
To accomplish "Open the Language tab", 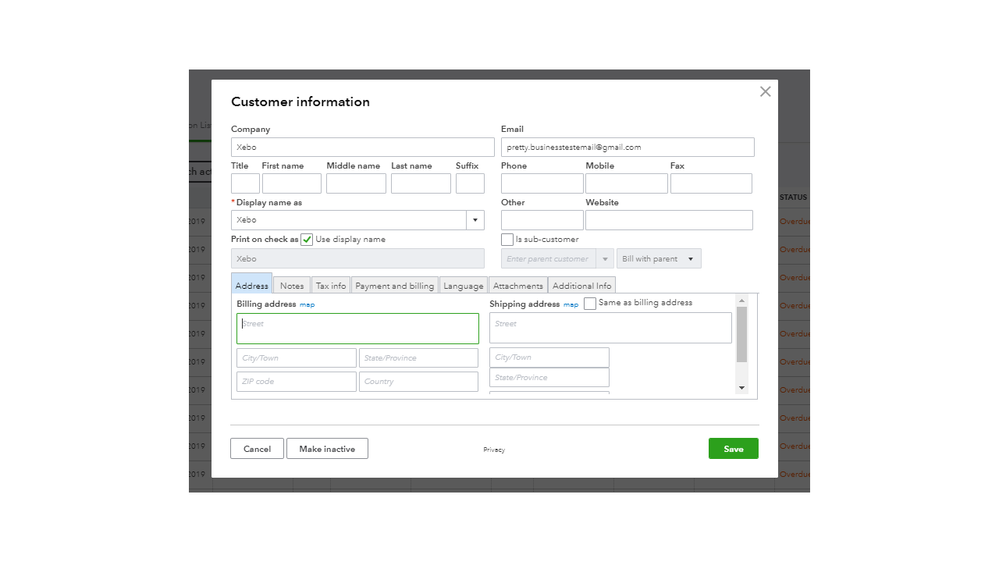I will coord(463,285).
